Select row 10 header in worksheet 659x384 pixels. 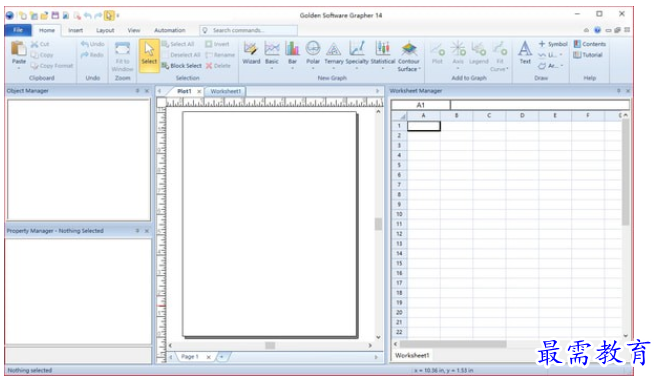tap(399, 214)
